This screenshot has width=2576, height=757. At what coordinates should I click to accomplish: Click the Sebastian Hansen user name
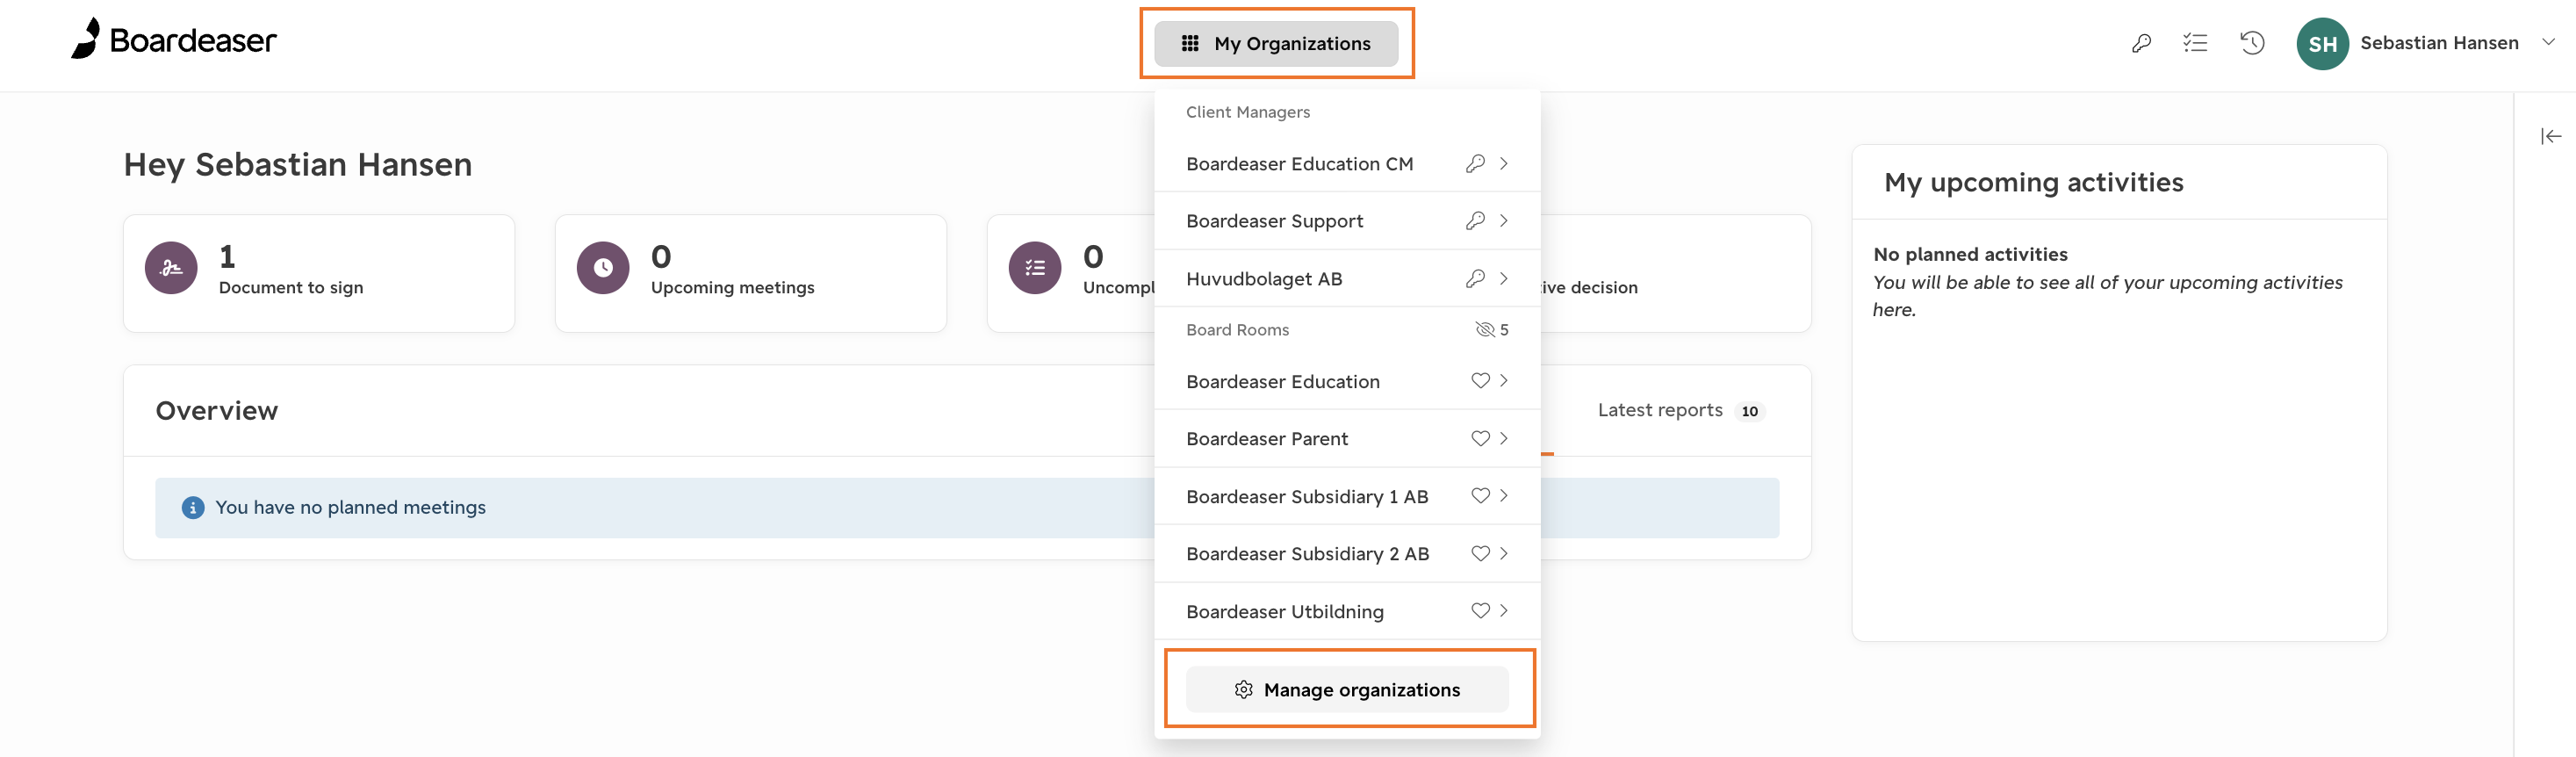pyautogui.click(x=2439, y=42)
